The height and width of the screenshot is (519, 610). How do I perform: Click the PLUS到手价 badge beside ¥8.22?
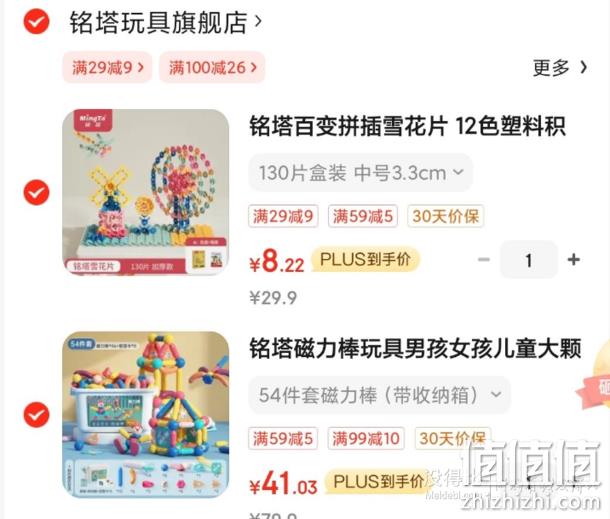tap(365, 260)
